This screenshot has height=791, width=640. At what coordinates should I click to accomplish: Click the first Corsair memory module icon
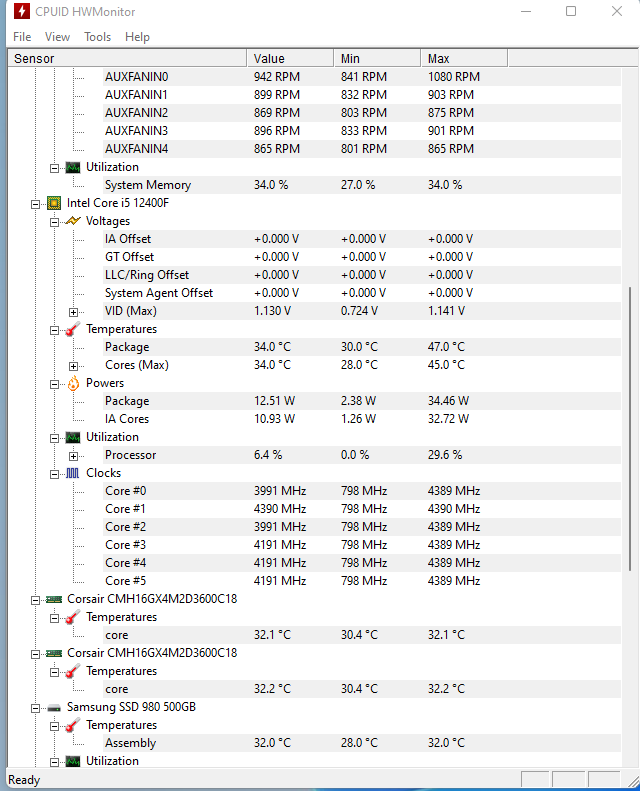(54, 599)
